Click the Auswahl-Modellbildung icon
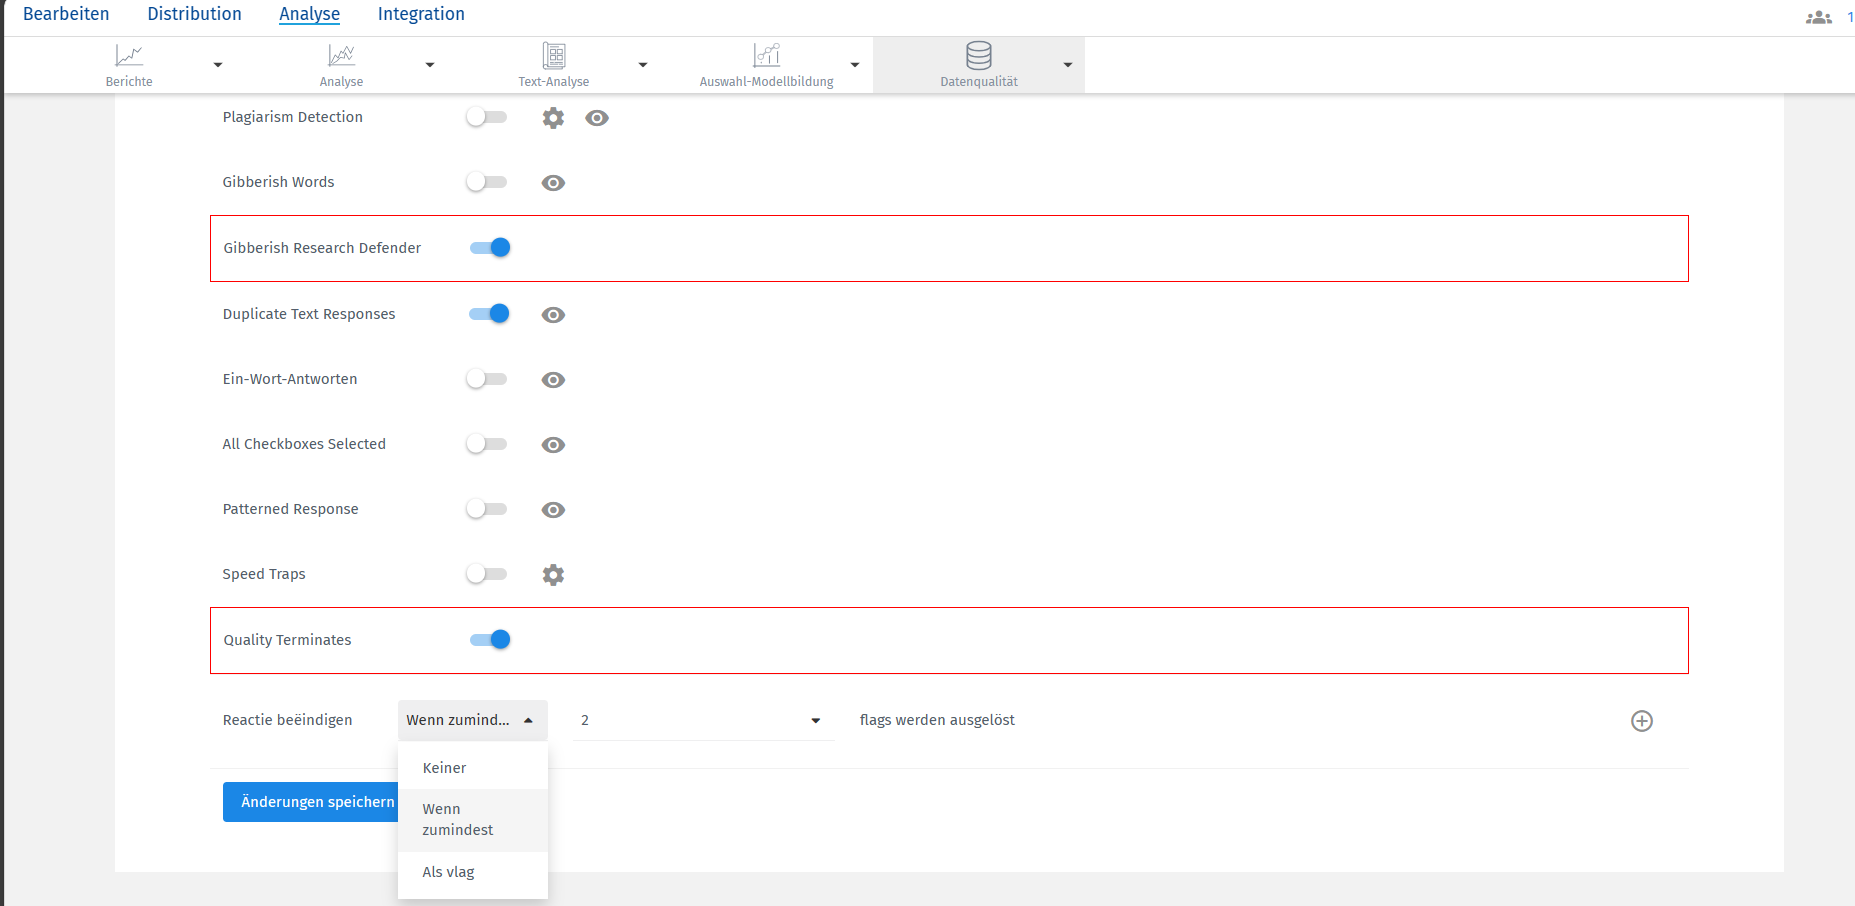 pyautogui.click(x=766, y=55)
